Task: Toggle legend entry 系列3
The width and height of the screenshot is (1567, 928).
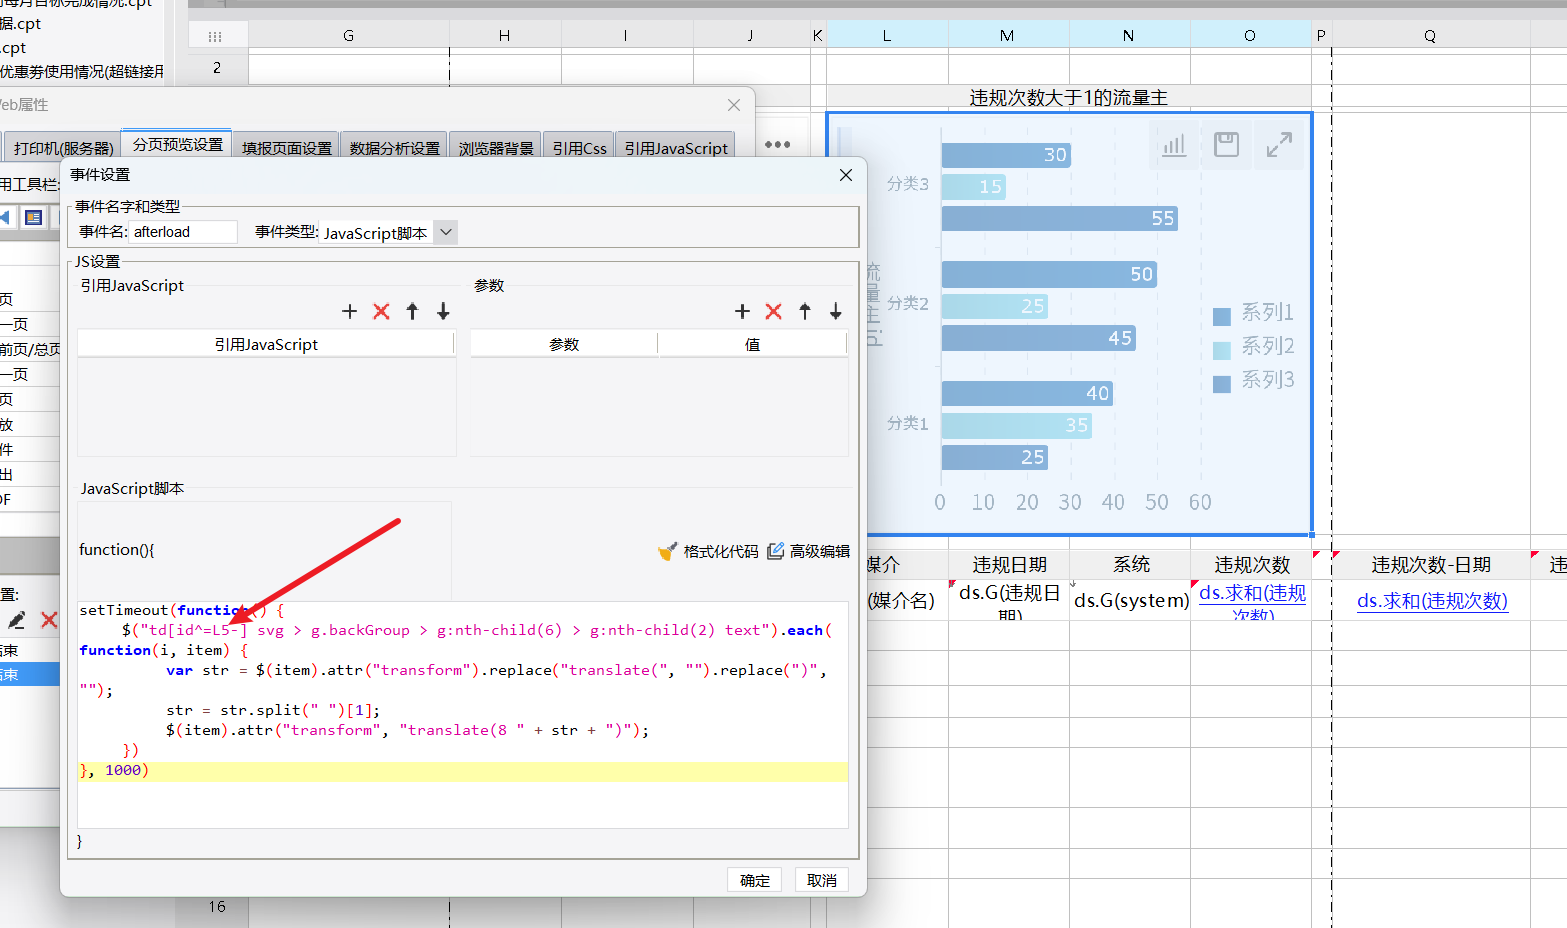Action: [x=1254, y=381]
